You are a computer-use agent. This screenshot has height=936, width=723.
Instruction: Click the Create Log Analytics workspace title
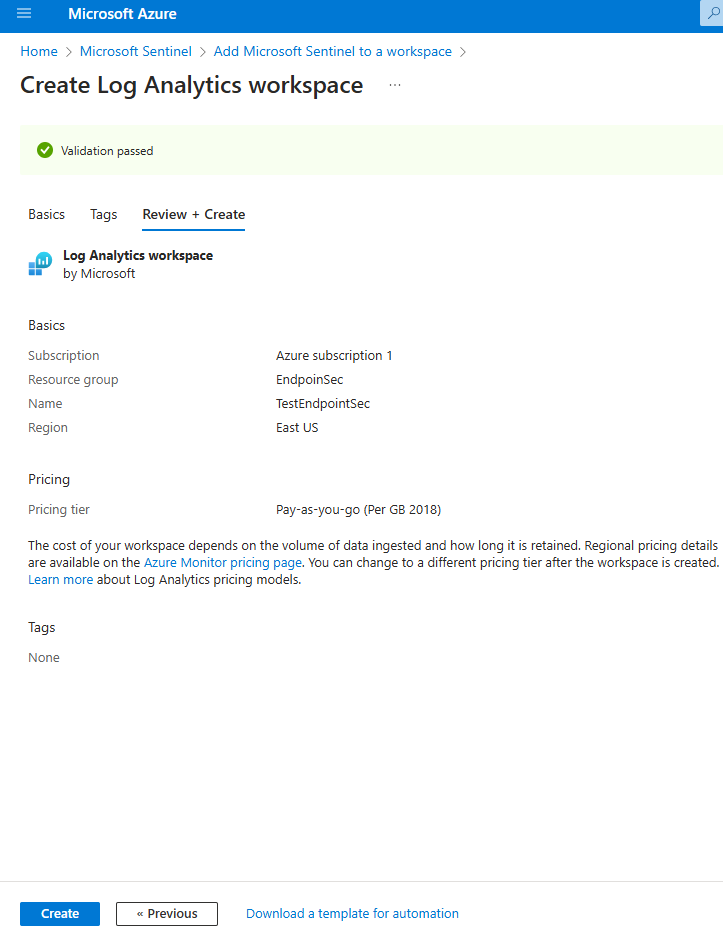192,85
